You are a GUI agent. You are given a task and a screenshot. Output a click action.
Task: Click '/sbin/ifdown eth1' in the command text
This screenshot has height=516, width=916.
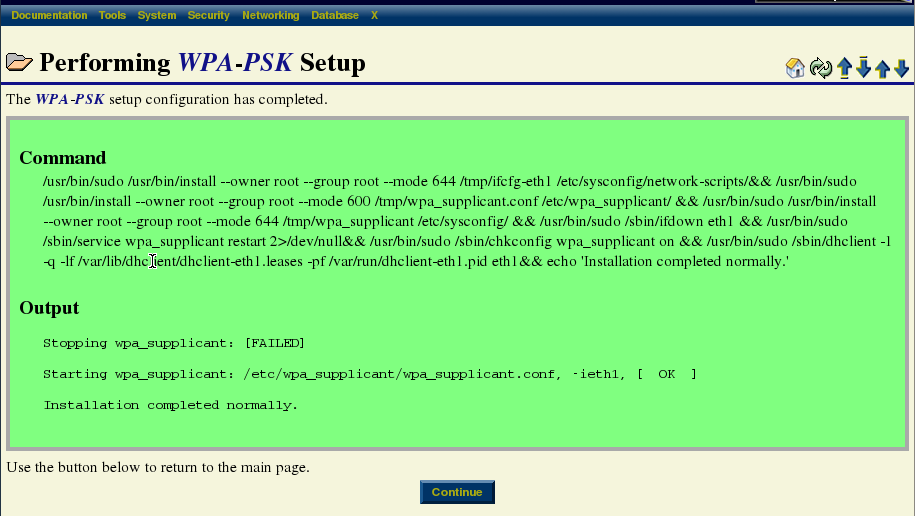click(679, 221)
